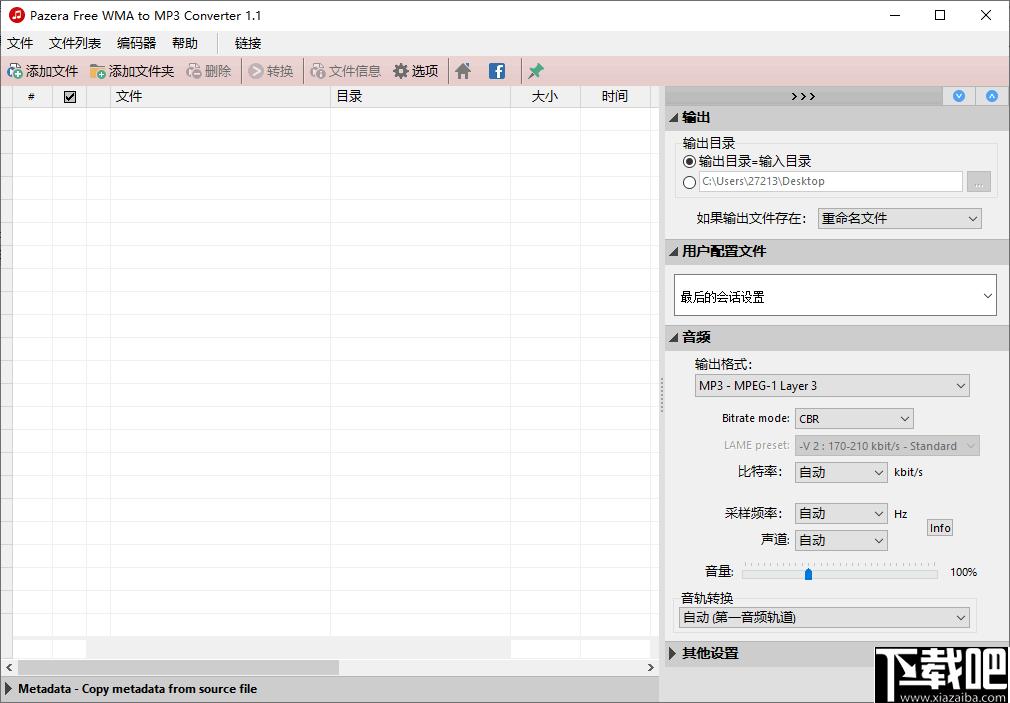Start conversion with the 转换 button

point(271,71)
